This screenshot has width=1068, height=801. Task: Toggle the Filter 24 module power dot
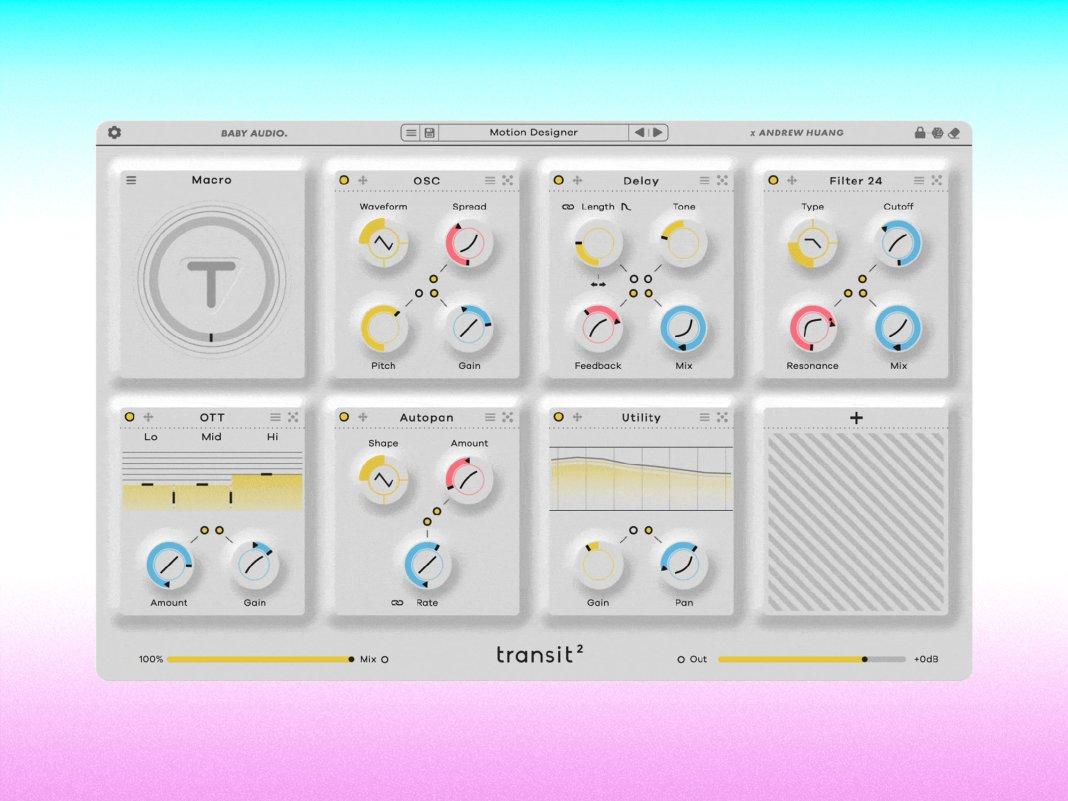pos(773,180)
